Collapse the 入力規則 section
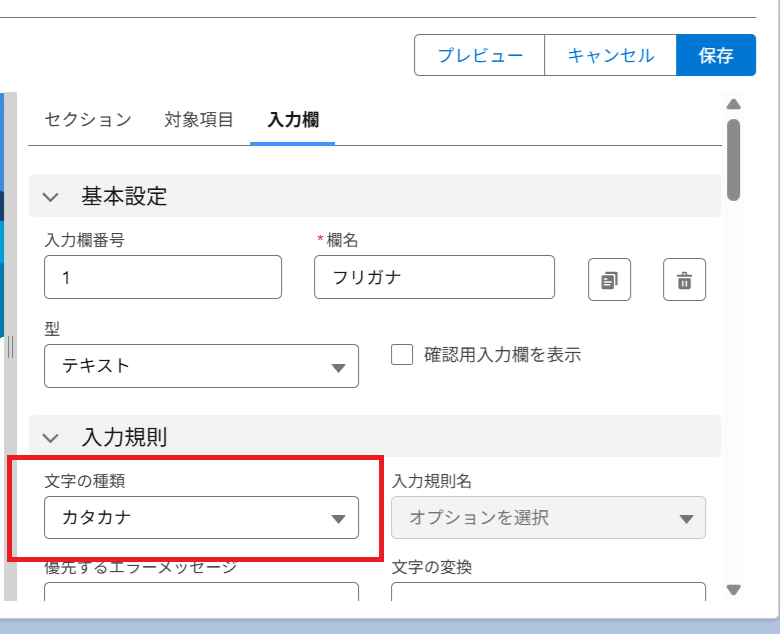 click(52, 437)
